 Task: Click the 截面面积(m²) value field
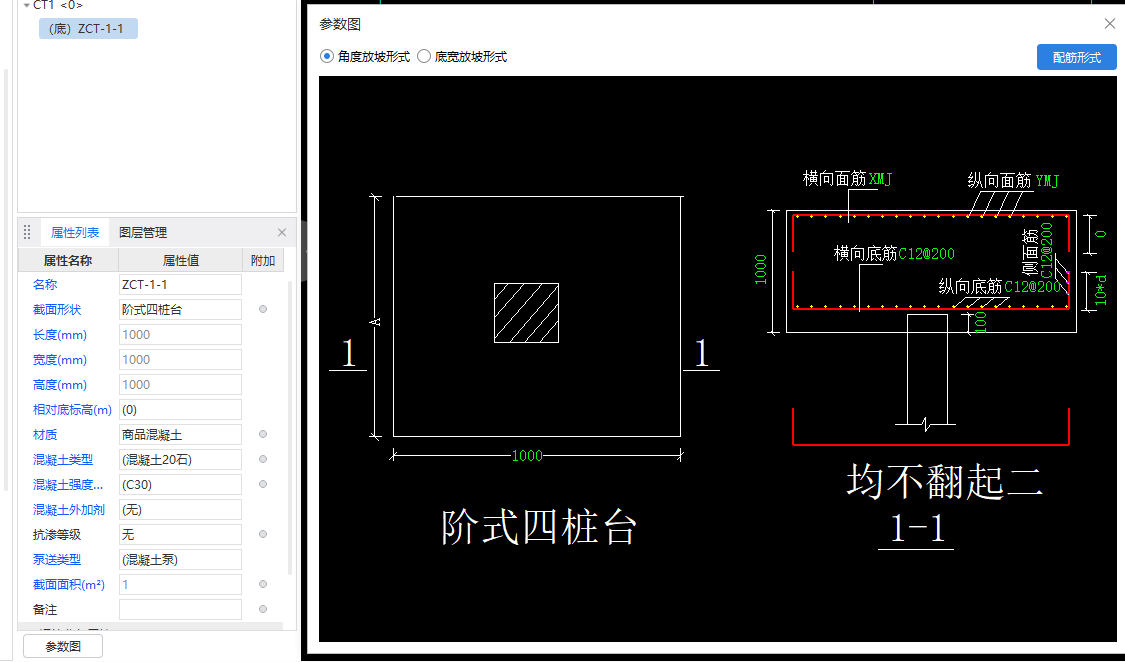[180, 585]
